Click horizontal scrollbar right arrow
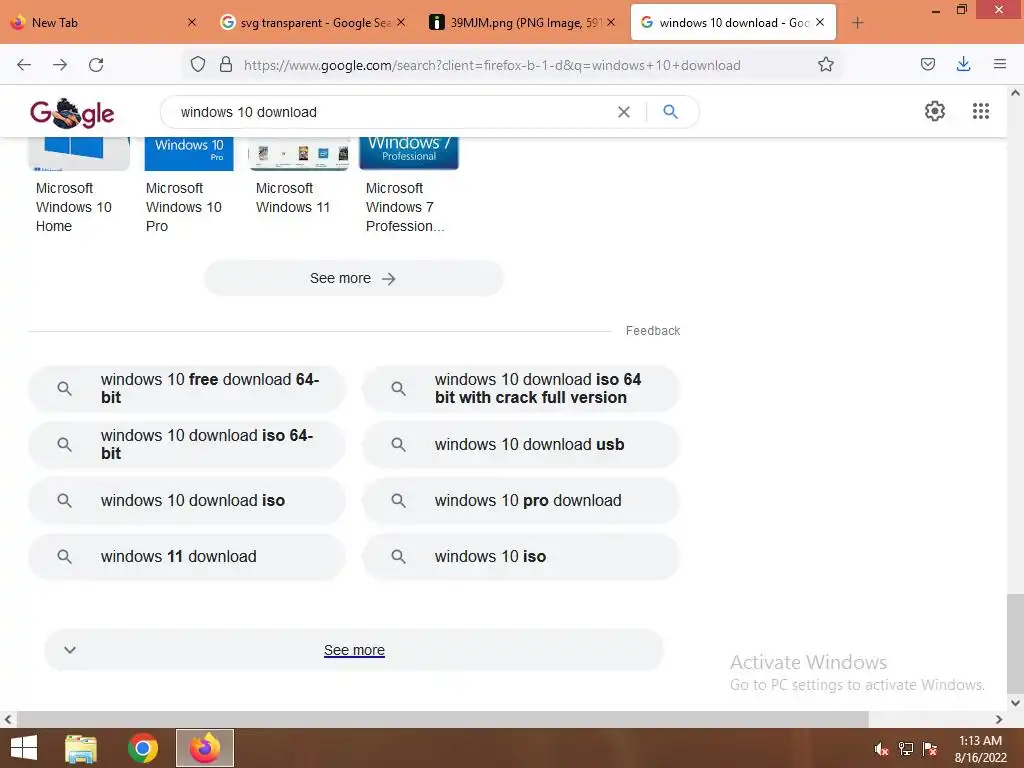This screenshot has width=1024, height=768. [x=999, y=720]
